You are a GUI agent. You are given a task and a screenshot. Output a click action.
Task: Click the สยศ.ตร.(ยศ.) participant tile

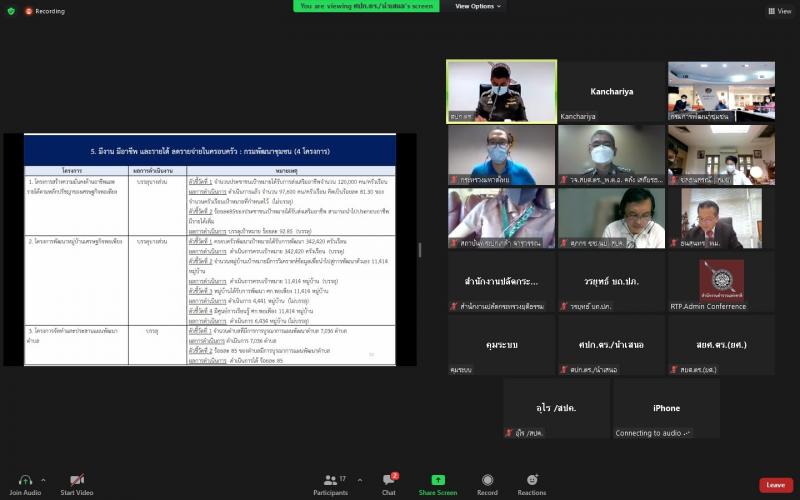point(721,345)
